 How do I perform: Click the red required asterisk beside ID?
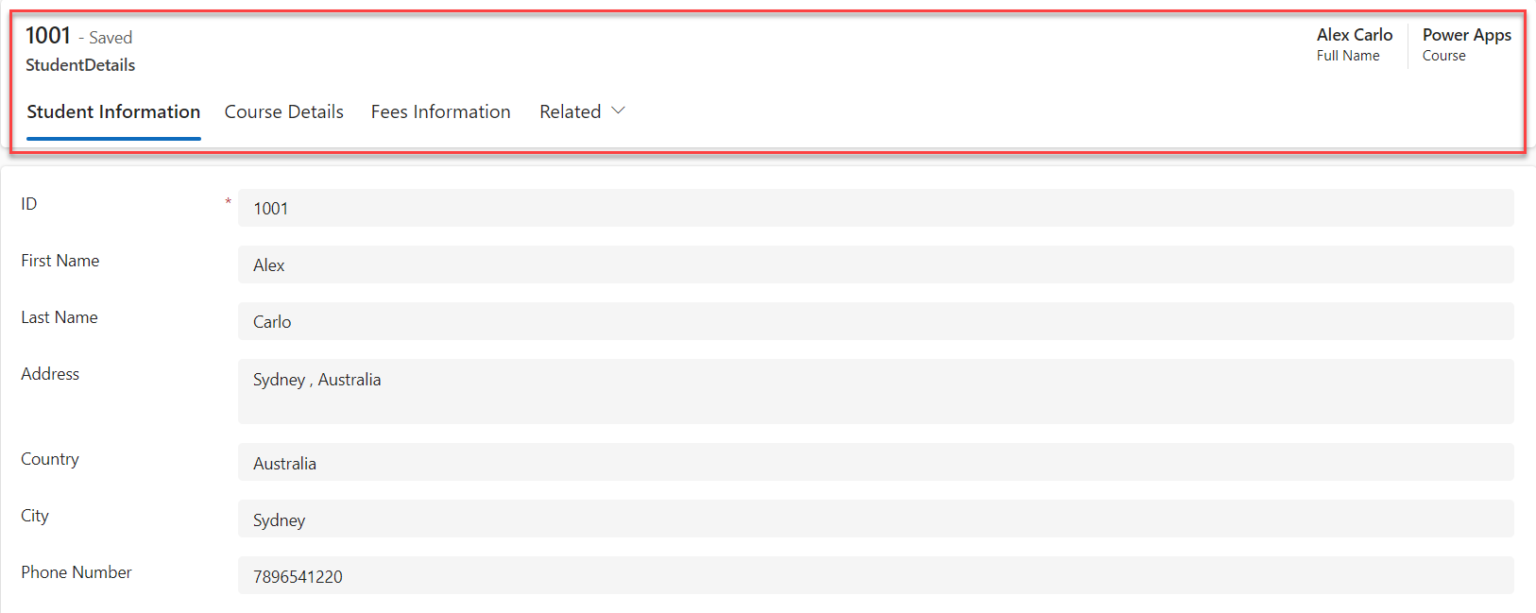[228, 203]
